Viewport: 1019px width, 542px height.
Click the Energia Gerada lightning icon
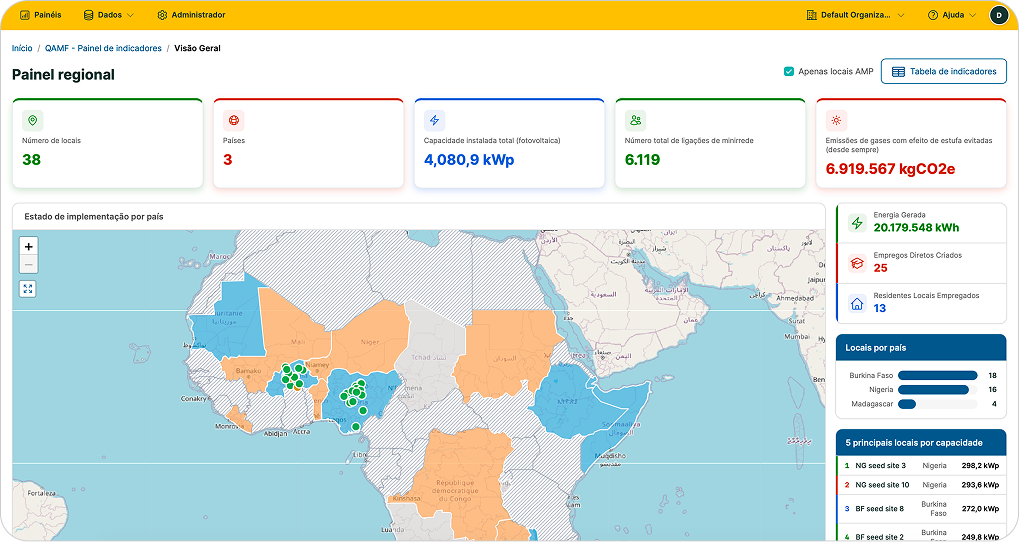tap(857, 223)
